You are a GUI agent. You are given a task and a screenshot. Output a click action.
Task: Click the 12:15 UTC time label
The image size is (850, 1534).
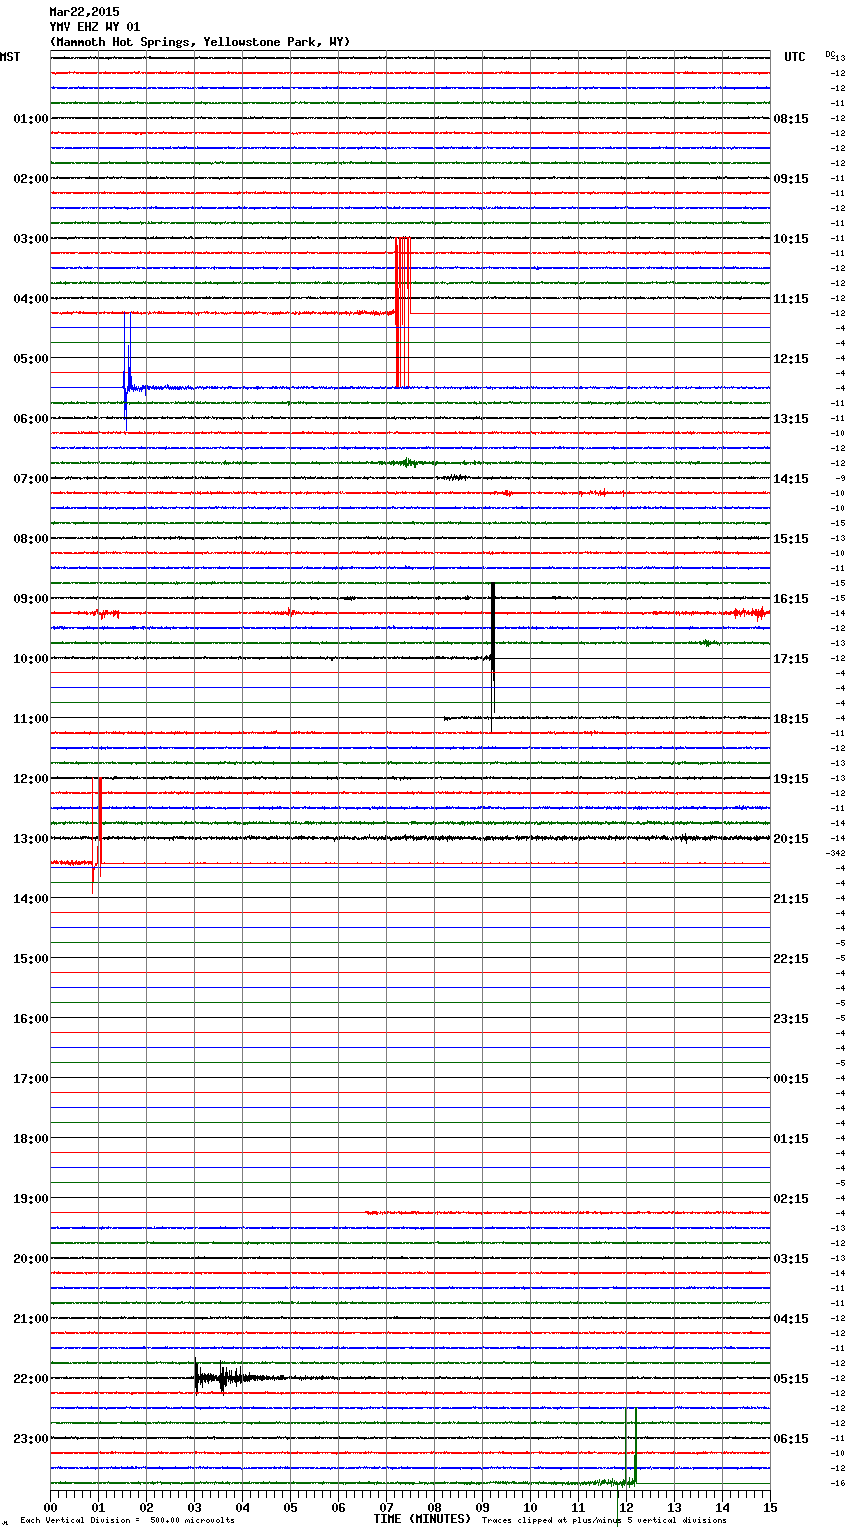[x=791, y=359]
